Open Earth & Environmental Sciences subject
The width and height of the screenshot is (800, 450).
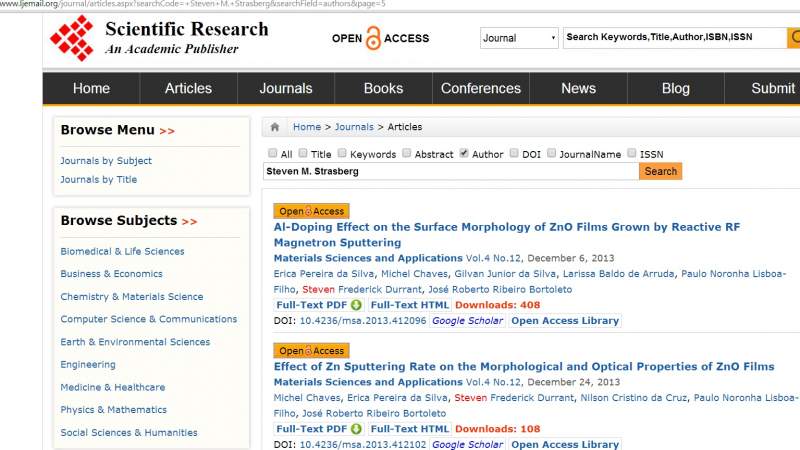tap(135, 342)
